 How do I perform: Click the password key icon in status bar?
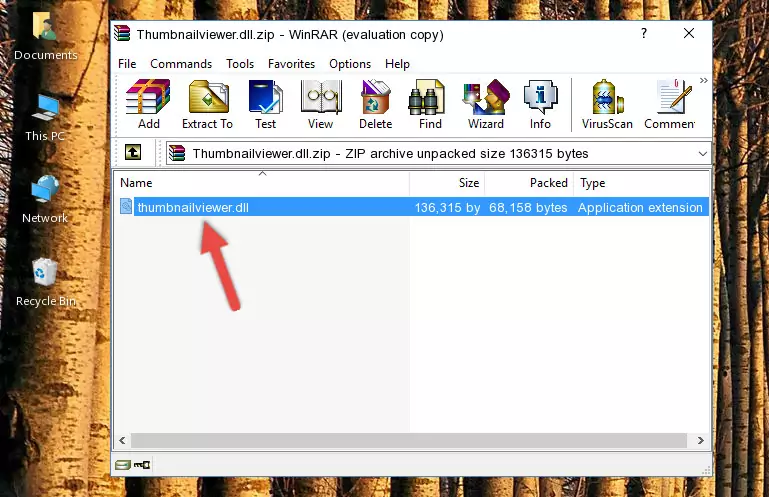coord(142,465)
